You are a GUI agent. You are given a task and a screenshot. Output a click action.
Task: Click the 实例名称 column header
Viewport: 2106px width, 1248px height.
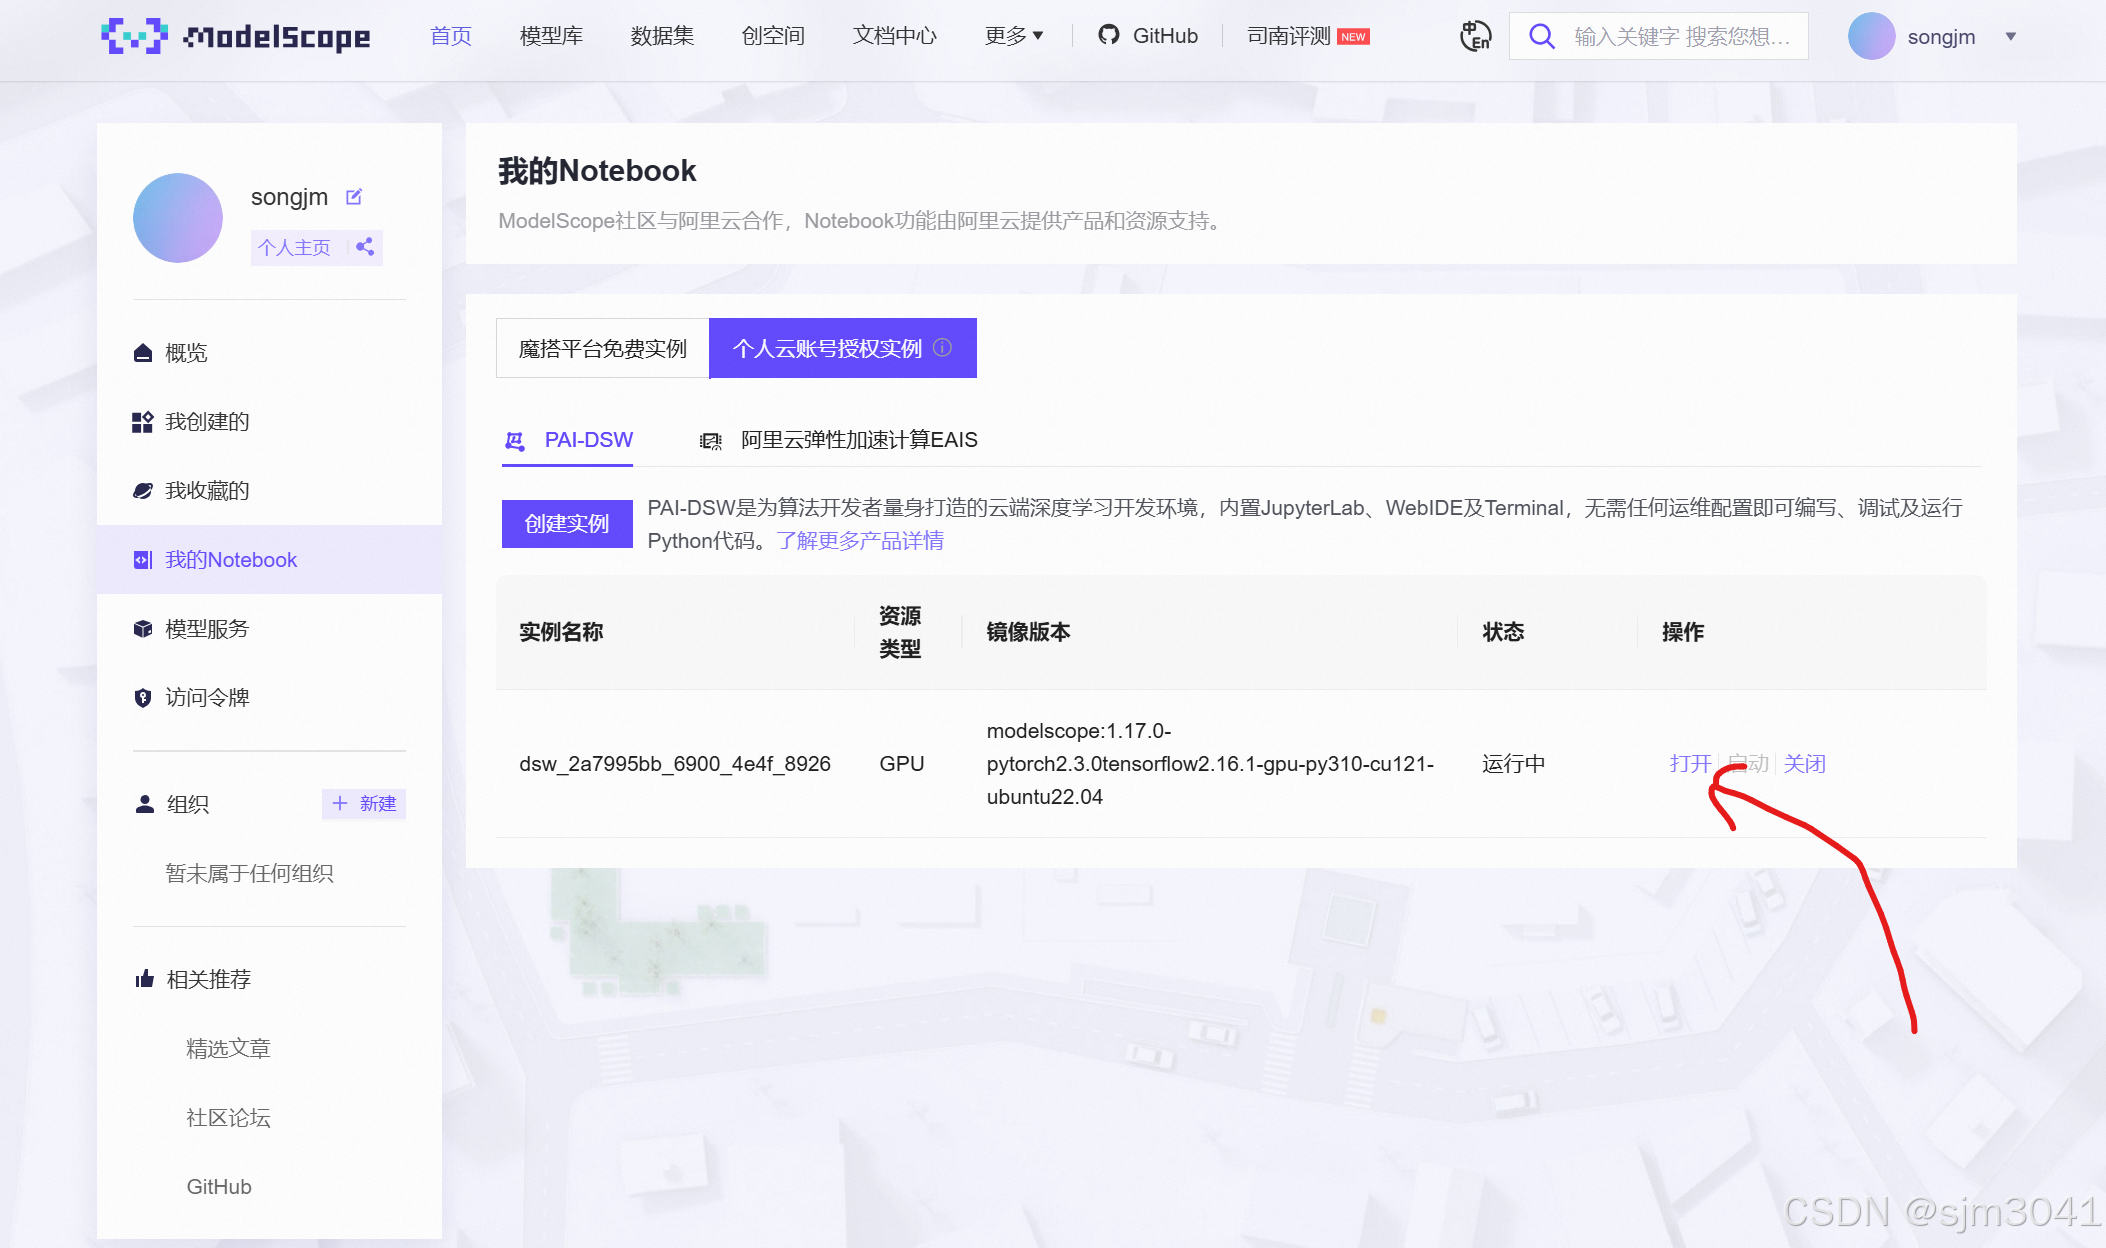pos(562,632)
